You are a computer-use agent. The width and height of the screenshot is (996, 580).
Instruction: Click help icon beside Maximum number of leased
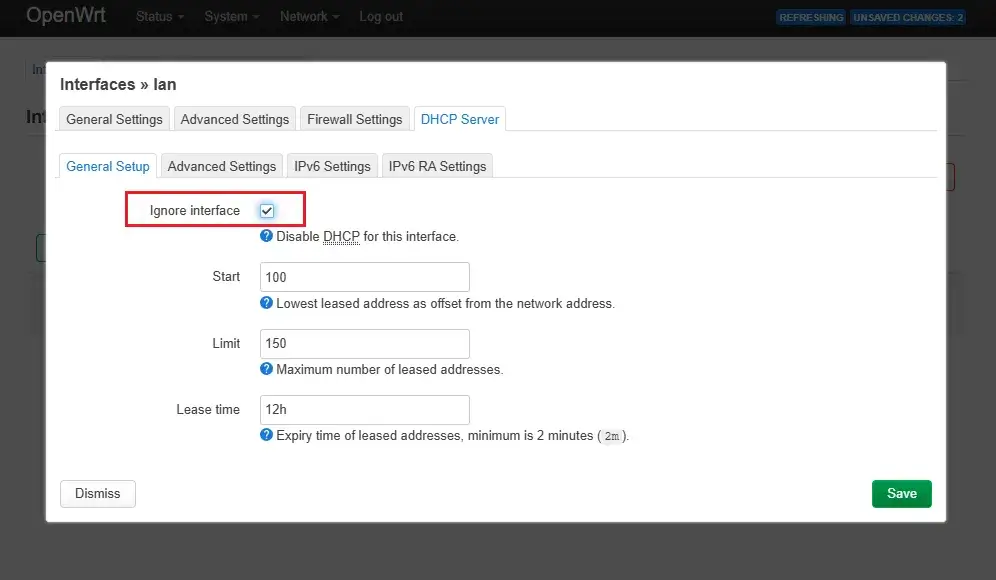point(266,369)
